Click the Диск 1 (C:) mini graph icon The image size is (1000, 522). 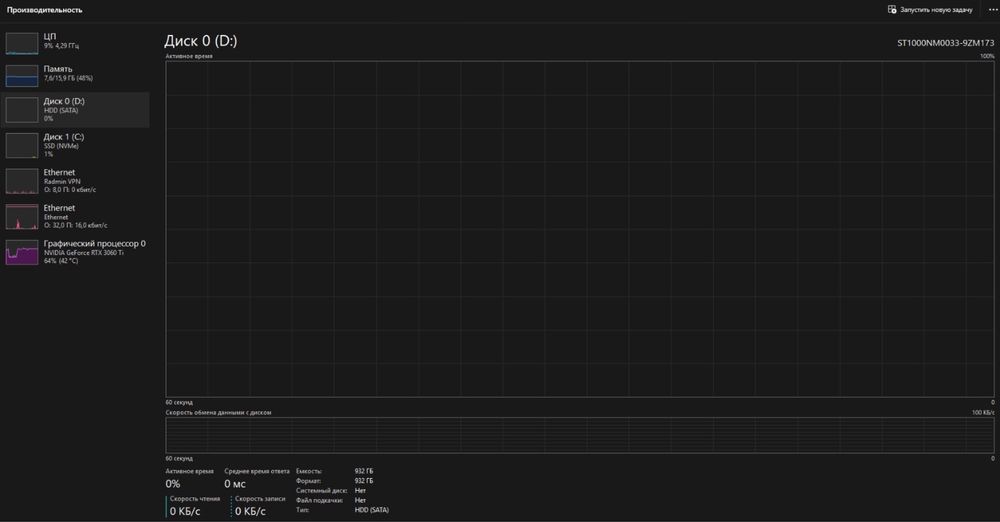click(x=22, y=145)
